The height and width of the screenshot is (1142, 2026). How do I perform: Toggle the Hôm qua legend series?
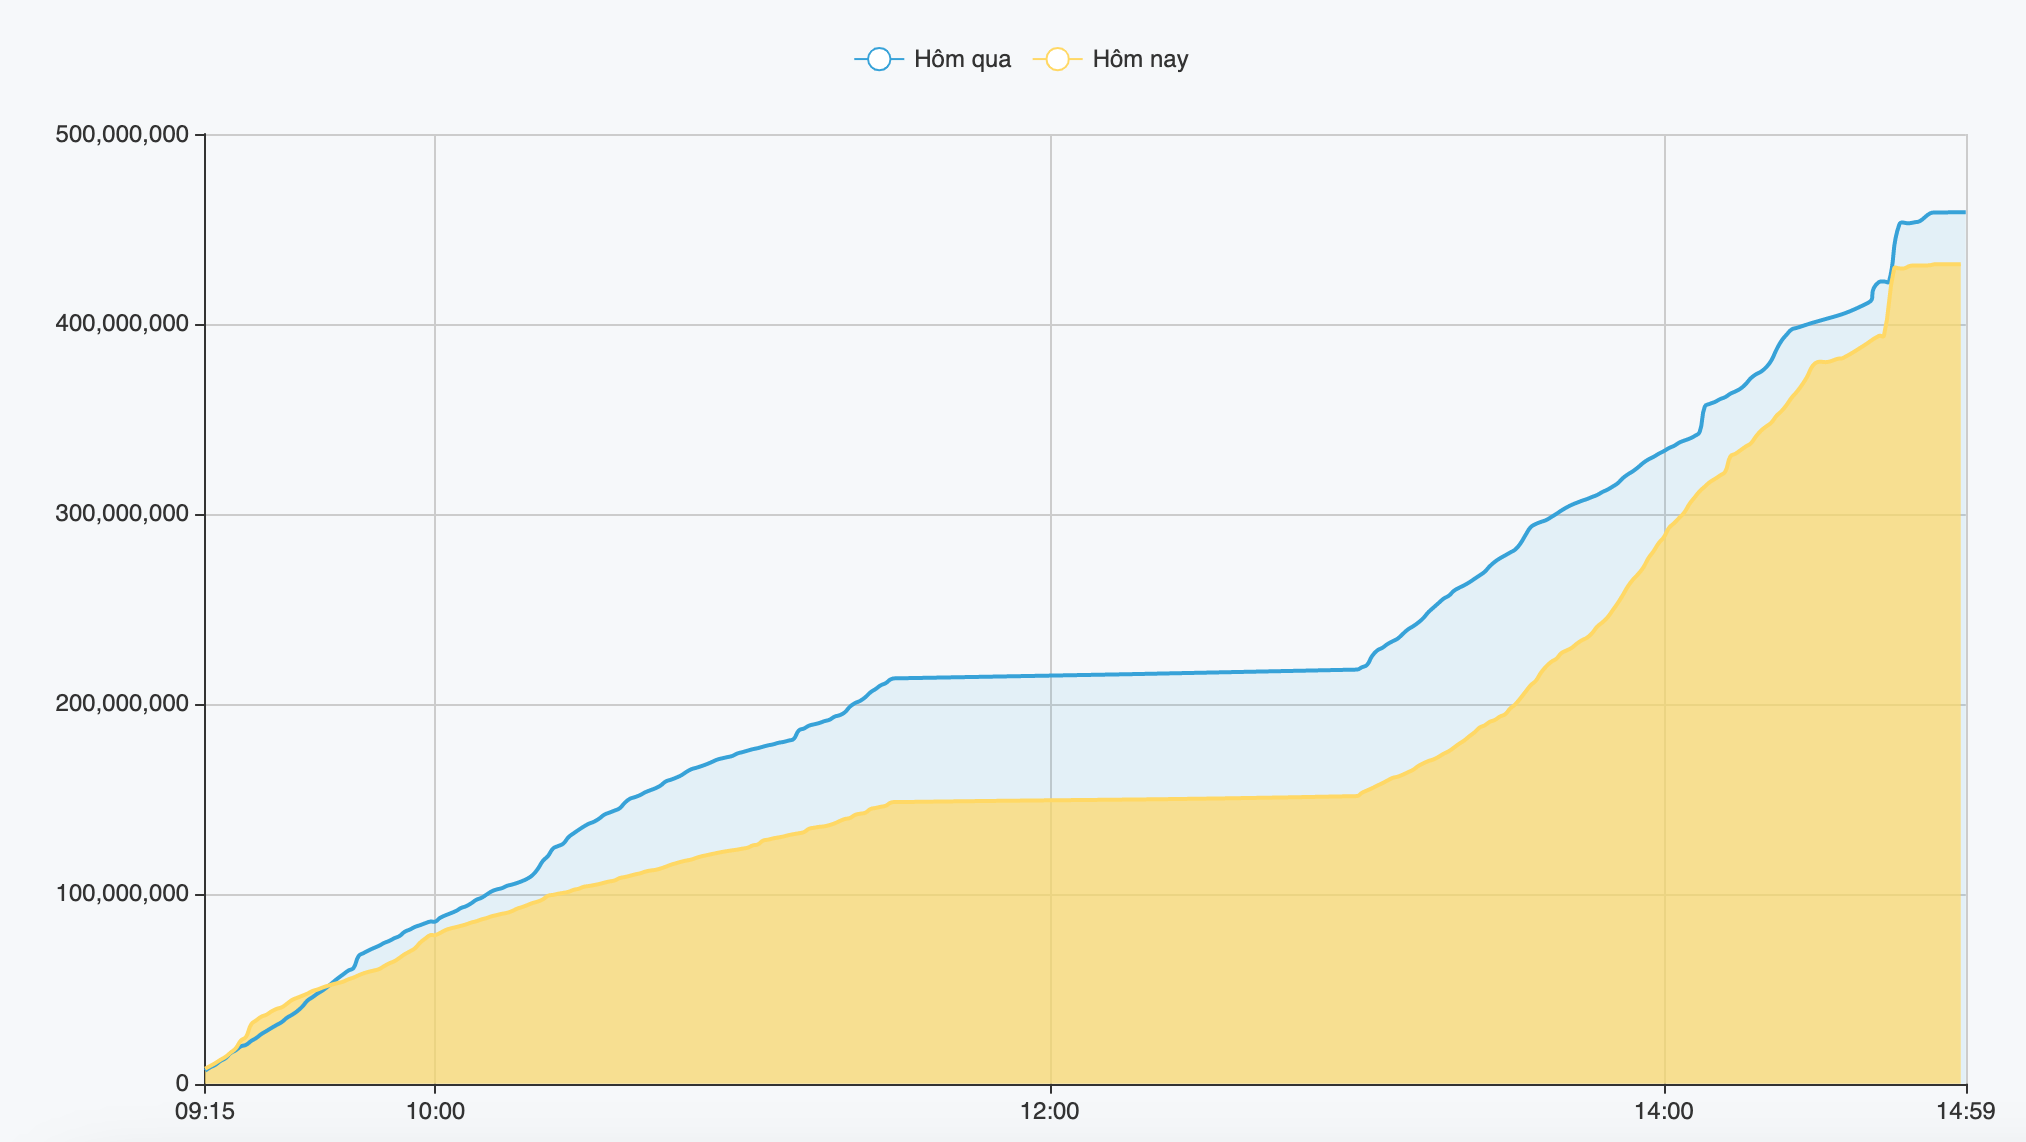pyautogui.click(x=932, y=59)
